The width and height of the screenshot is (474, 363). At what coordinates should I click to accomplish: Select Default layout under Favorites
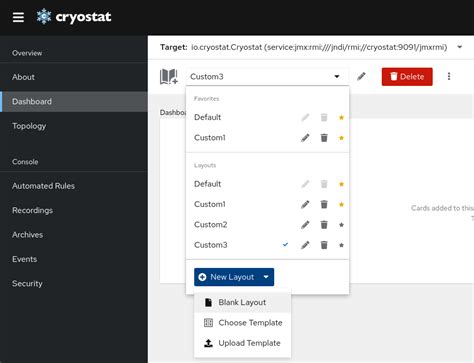[207, 117]
